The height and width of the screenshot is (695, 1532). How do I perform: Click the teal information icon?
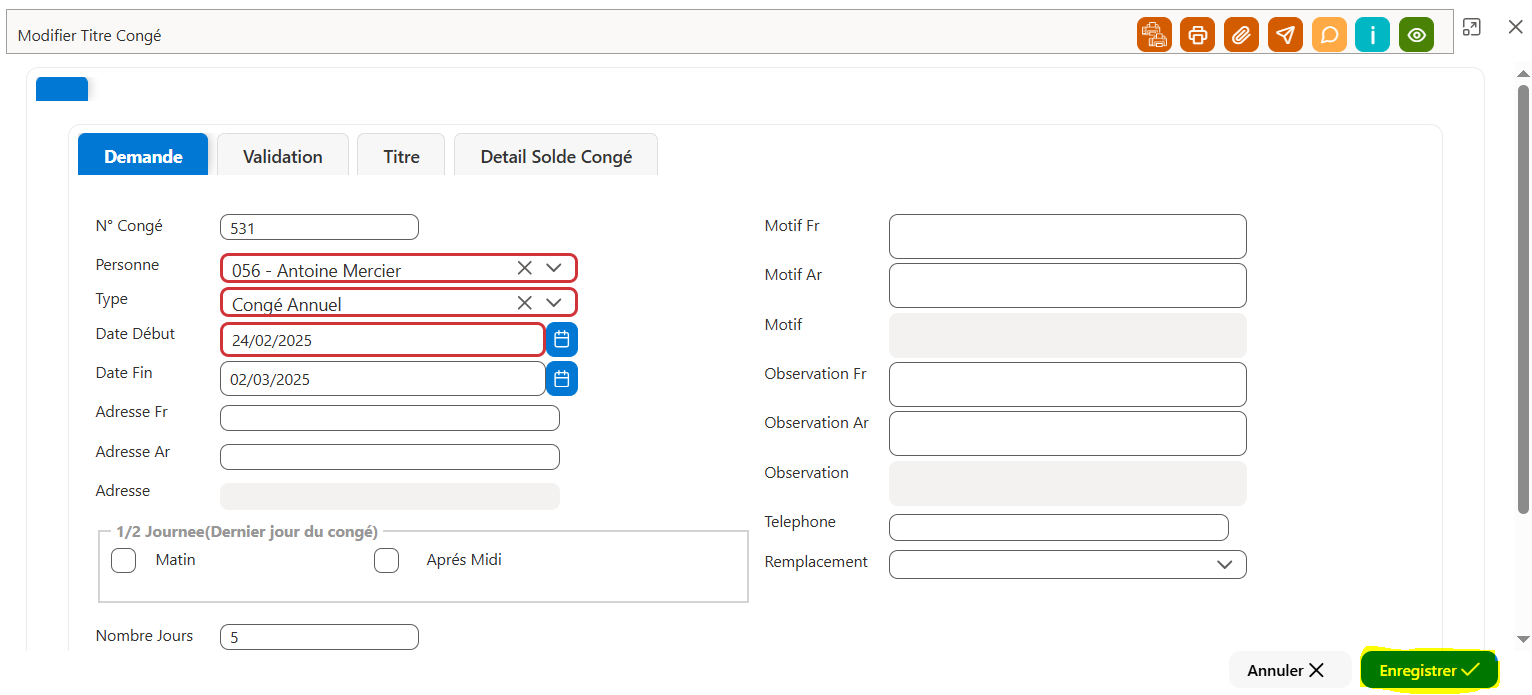[1372, 35]
